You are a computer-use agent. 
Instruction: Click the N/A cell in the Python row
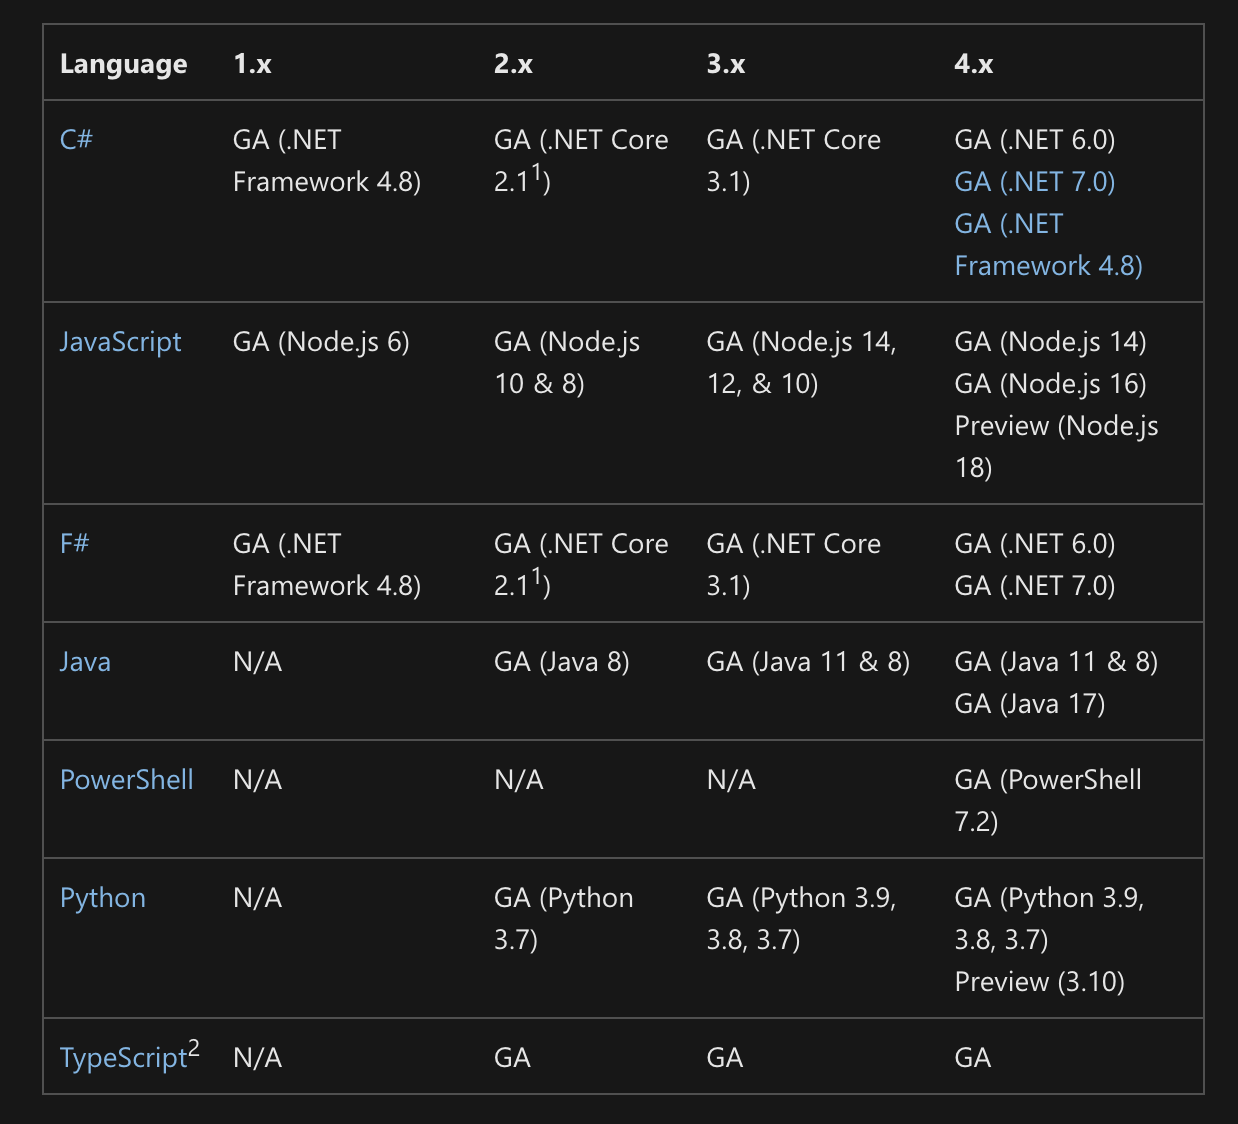point(258,898)
